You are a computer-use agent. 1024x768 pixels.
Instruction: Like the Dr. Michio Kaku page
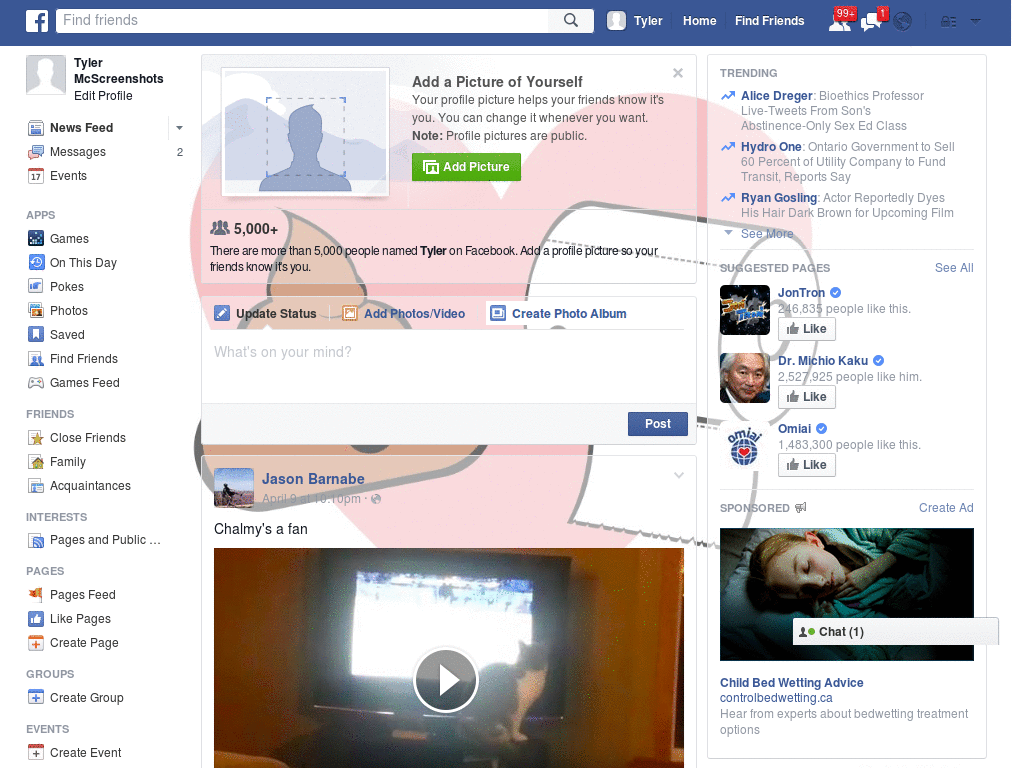click(x=807, y=396)
